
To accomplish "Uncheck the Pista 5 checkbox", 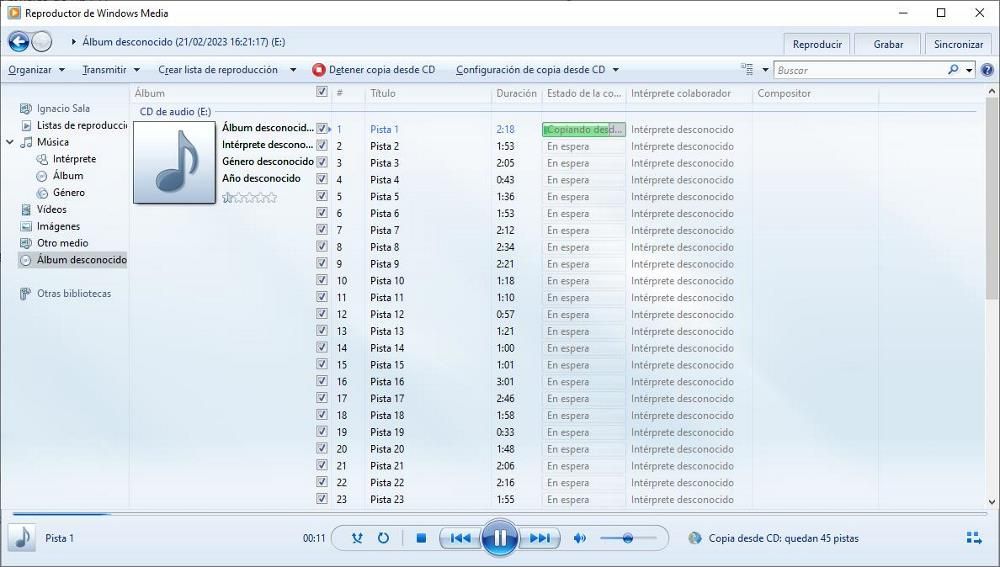I will [322, 195].
